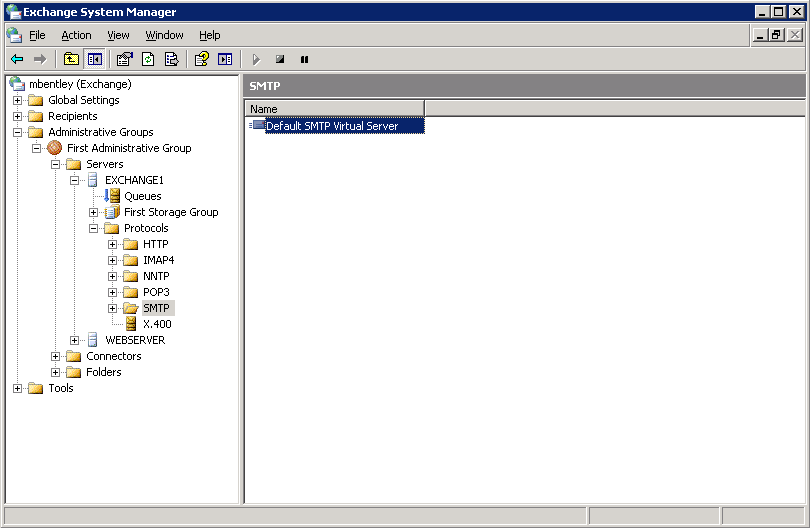Refresh the view using the toolbar

[x=148, y=59]
